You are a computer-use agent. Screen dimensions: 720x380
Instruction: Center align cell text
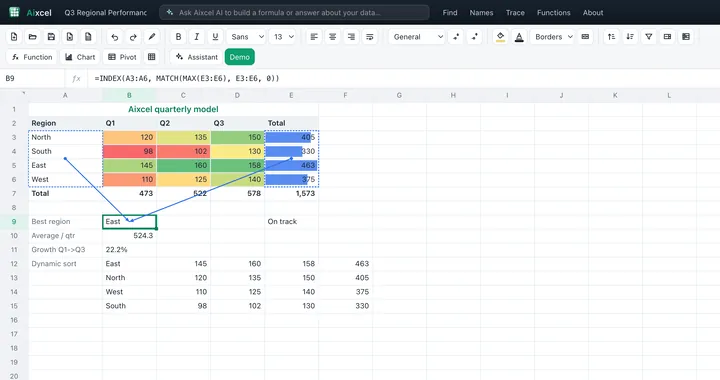point(332,37)
